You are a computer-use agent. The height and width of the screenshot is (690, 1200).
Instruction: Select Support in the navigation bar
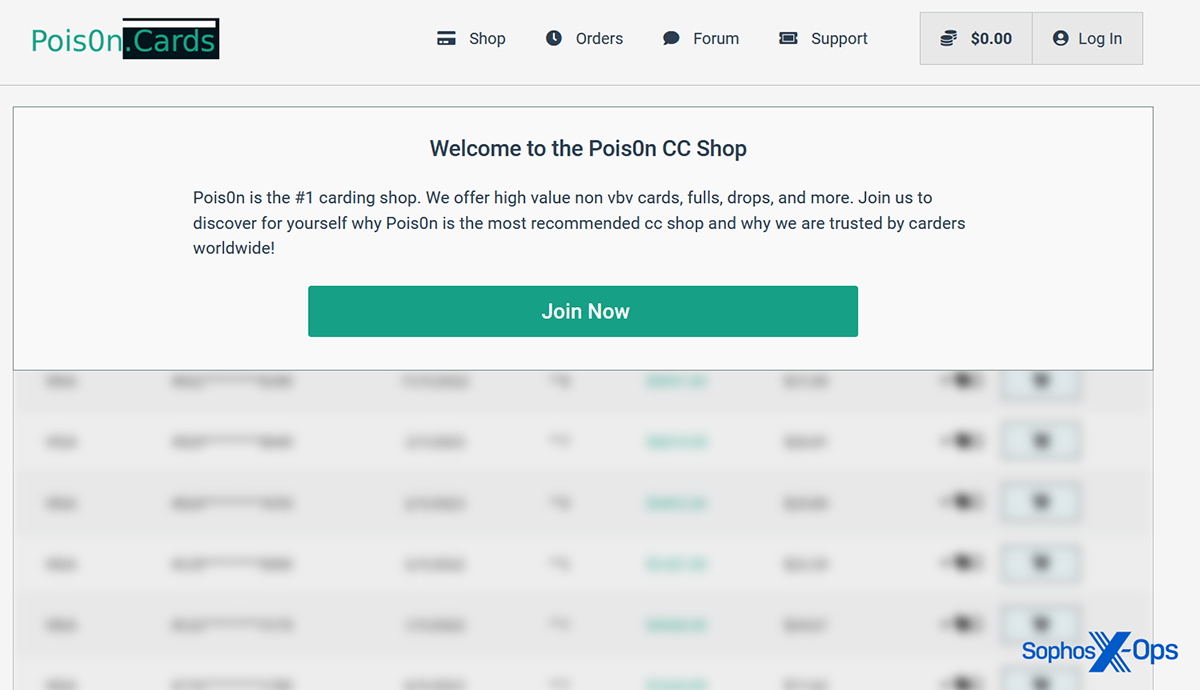[x=839, y=39]
